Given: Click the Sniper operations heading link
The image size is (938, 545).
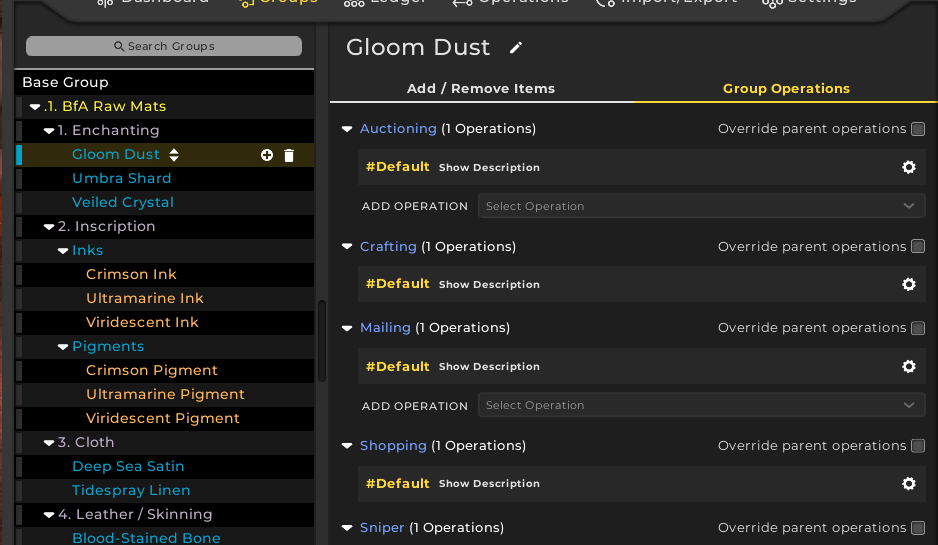Looking at the screenshot, I should pos(382,528).
